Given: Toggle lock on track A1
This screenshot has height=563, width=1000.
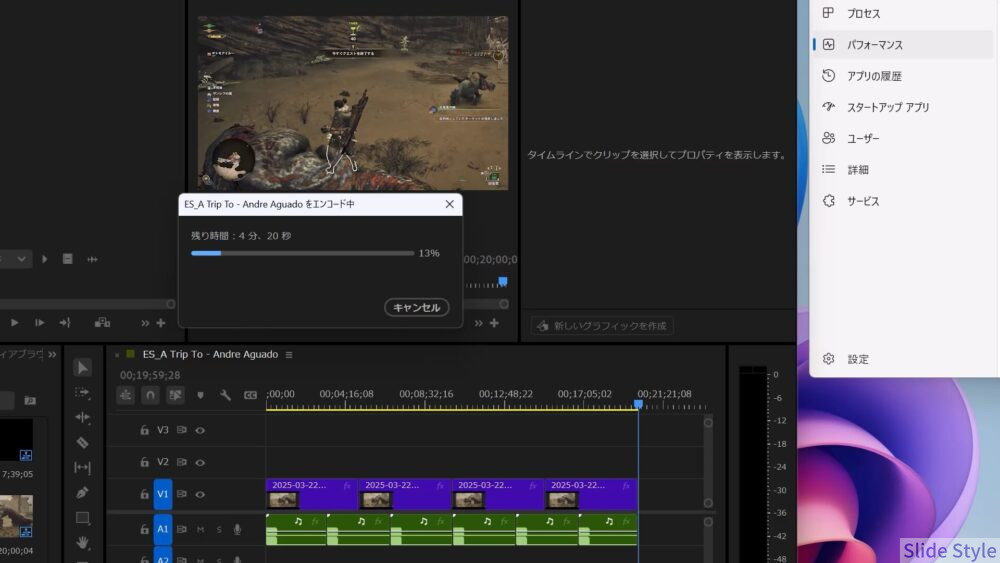Looking at the screenshot, I should click(x=144, y=529).
